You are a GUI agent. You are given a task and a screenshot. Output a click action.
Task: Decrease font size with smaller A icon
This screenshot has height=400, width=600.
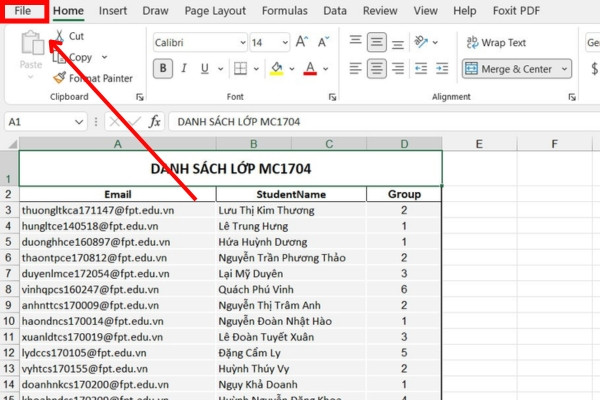point(323,42)
